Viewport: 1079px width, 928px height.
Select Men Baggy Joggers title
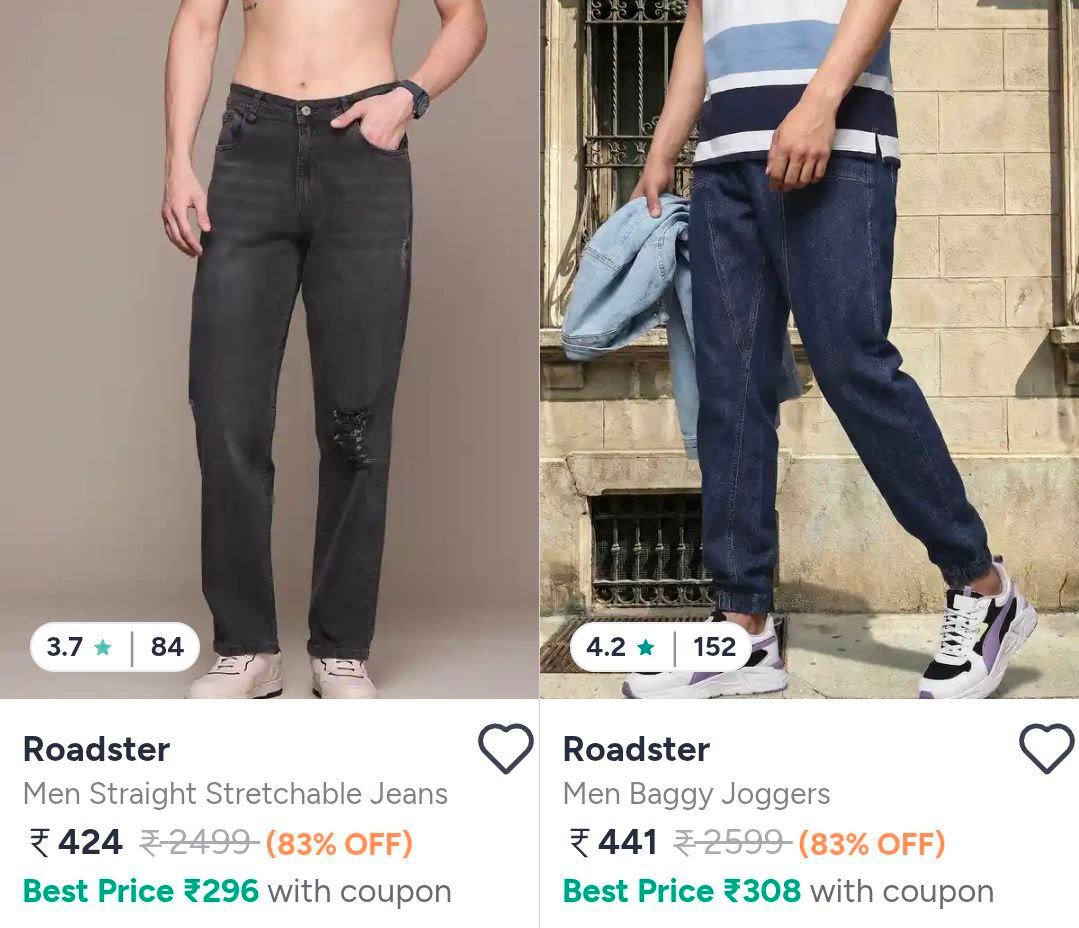coord(696,794)
